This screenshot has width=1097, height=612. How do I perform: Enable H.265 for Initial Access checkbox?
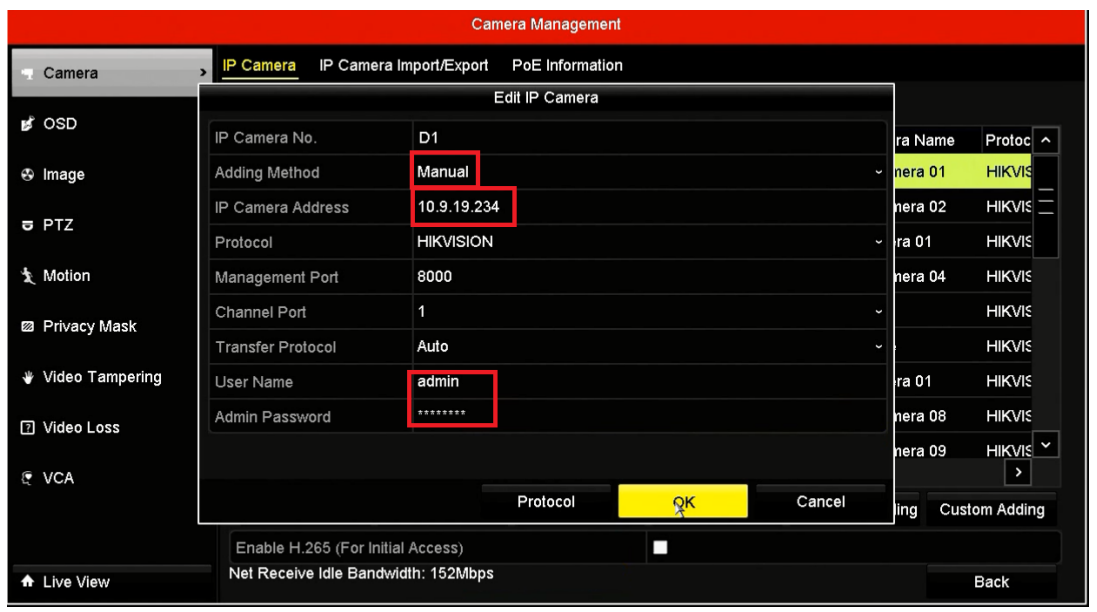point(659,548)
